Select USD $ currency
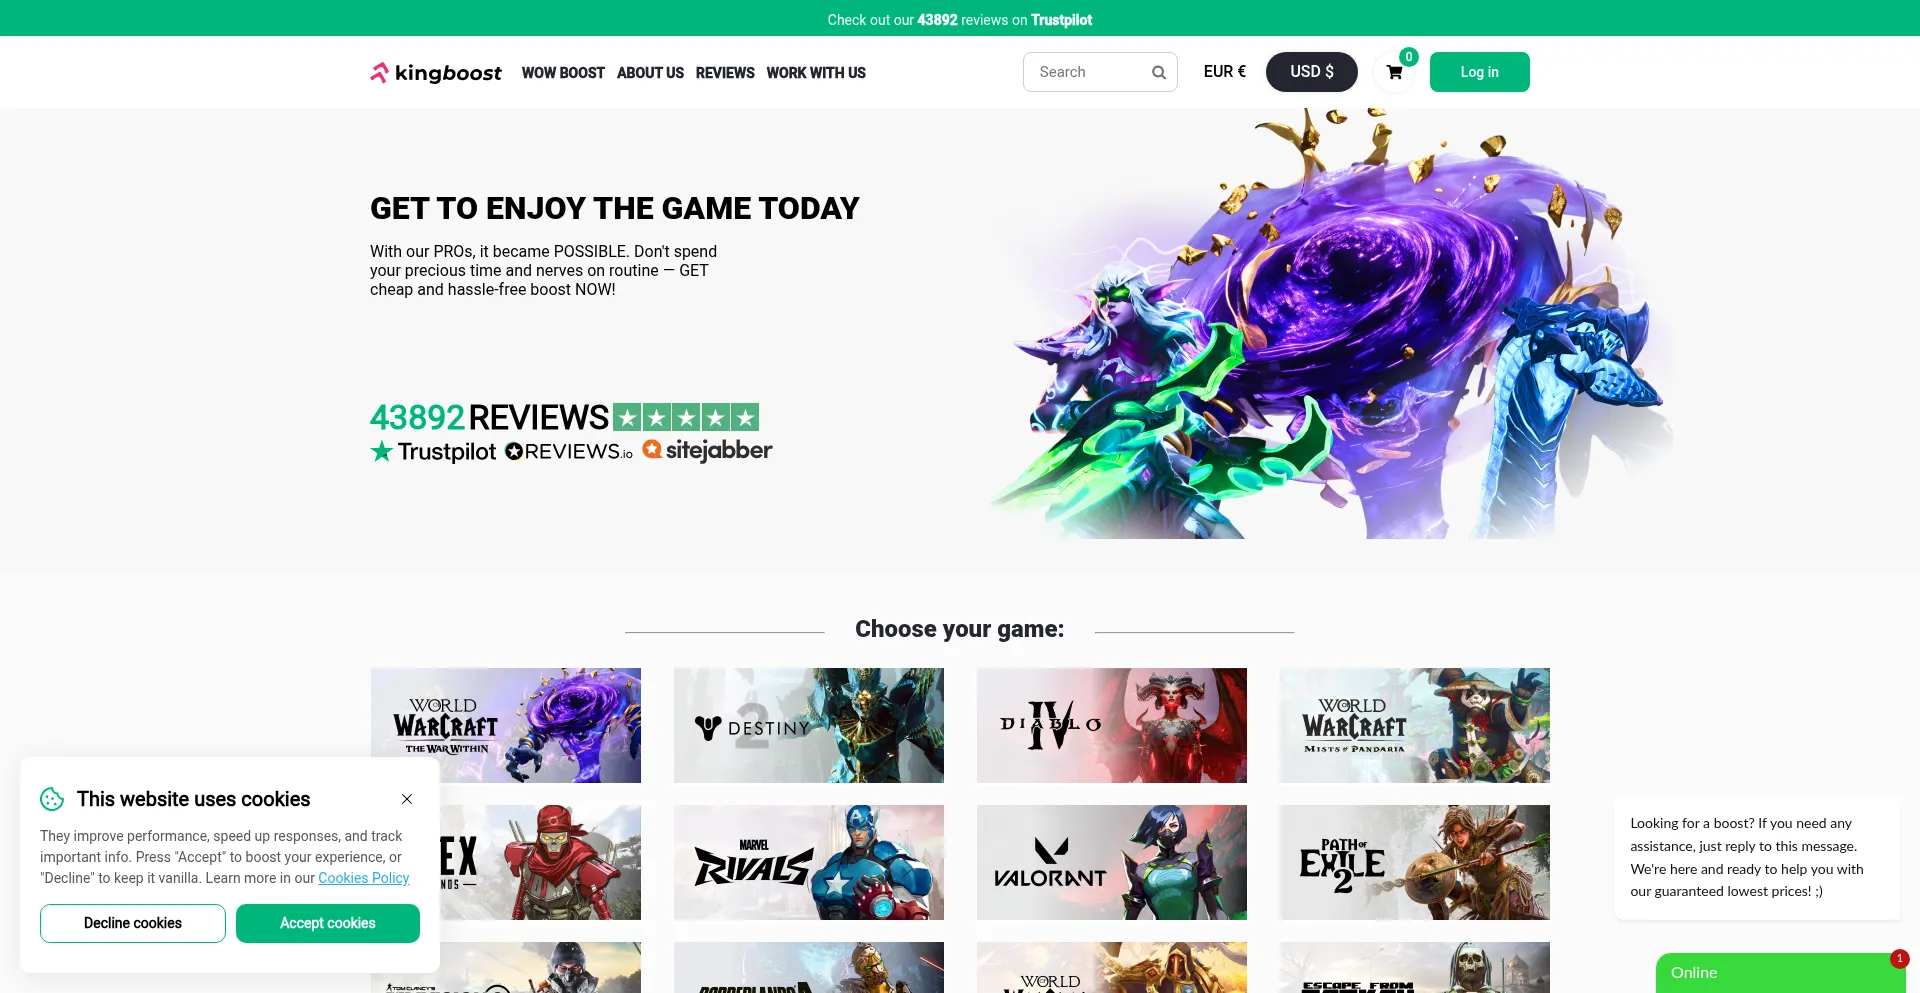Image resolution: width=1920 pixels, height=993 pixels. pos(1312,72)
